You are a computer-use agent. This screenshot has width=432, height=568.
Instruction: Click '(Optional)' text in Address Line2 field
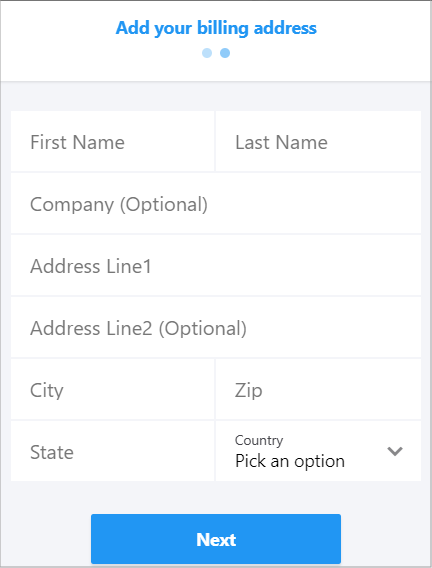pyautogui.click(x=203, y=329)
